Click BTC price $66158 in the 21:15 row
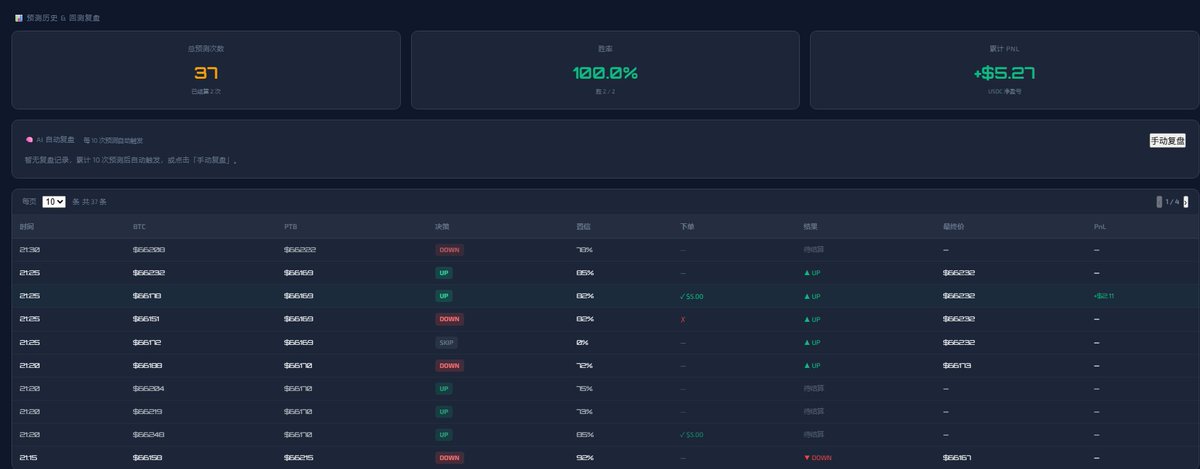Image resolution: width=1200 pixels, height=469 pixels. coord(149,457)
